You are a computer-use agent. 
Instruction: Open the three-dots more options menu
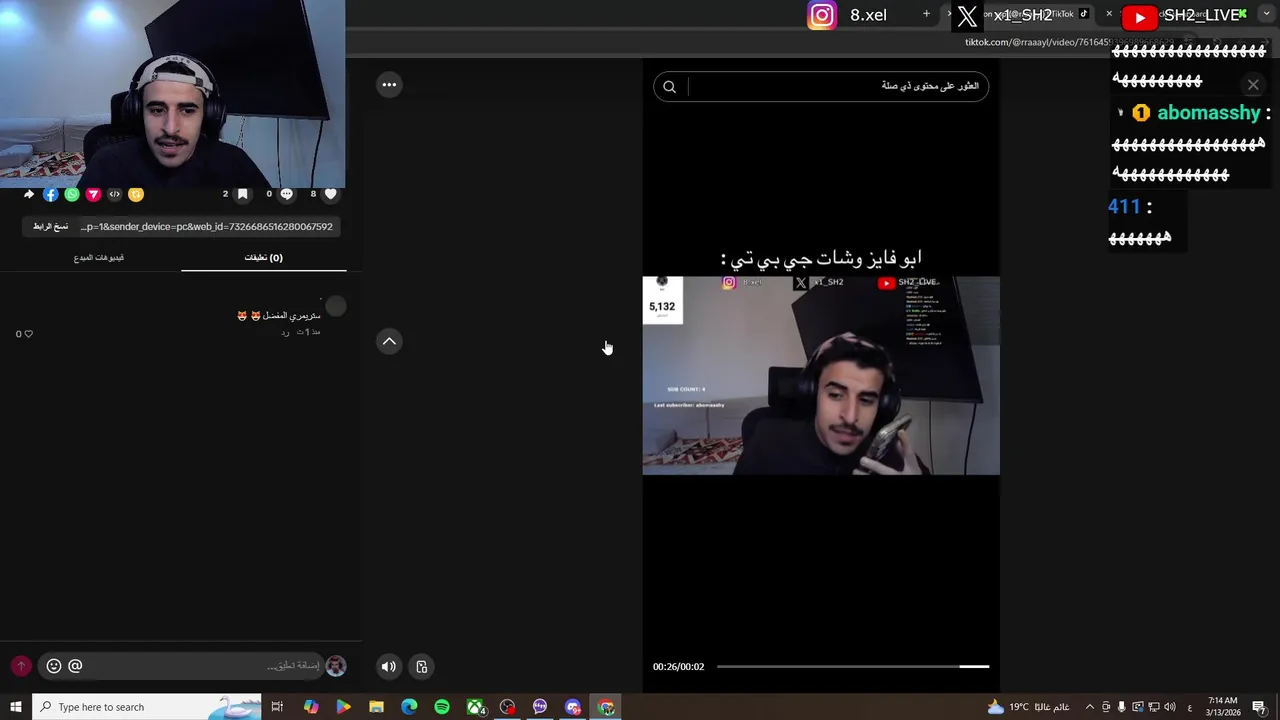click(x=389, y=85)
